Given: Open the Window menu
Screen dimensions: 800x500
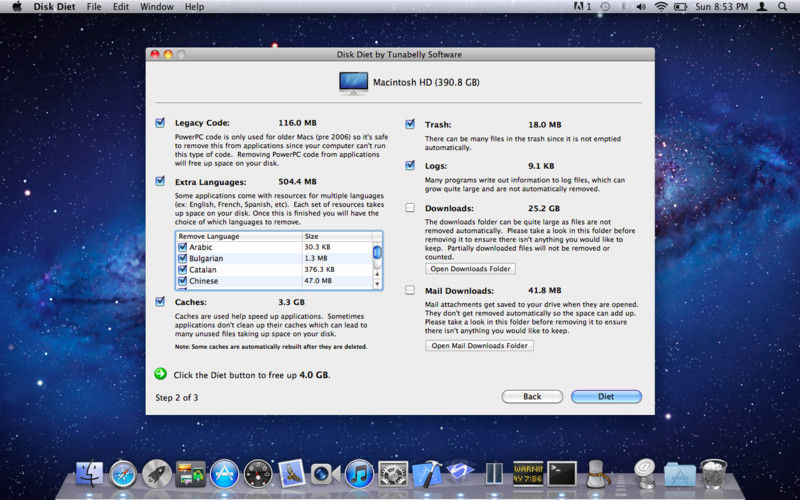Looking at the screenshot, I should 157,7.
